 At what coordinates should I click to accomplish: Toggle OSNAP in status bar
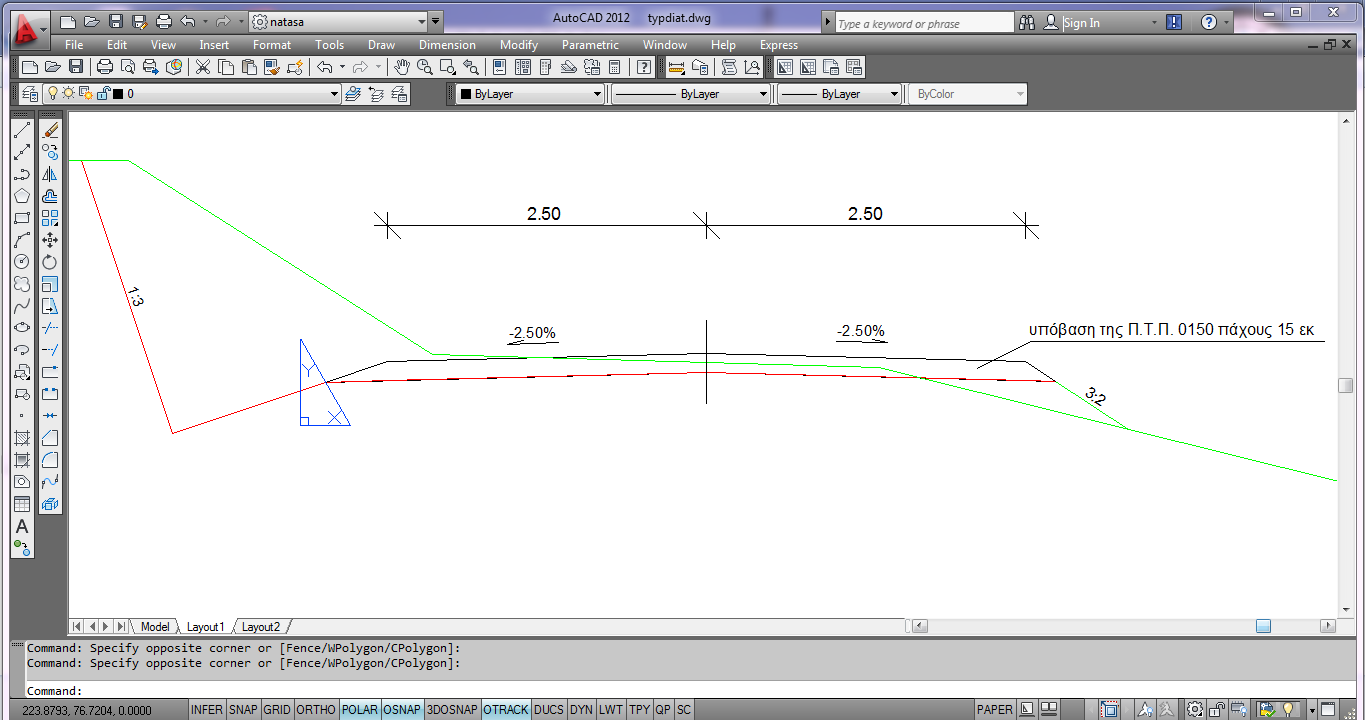click(x=403, y=710)
